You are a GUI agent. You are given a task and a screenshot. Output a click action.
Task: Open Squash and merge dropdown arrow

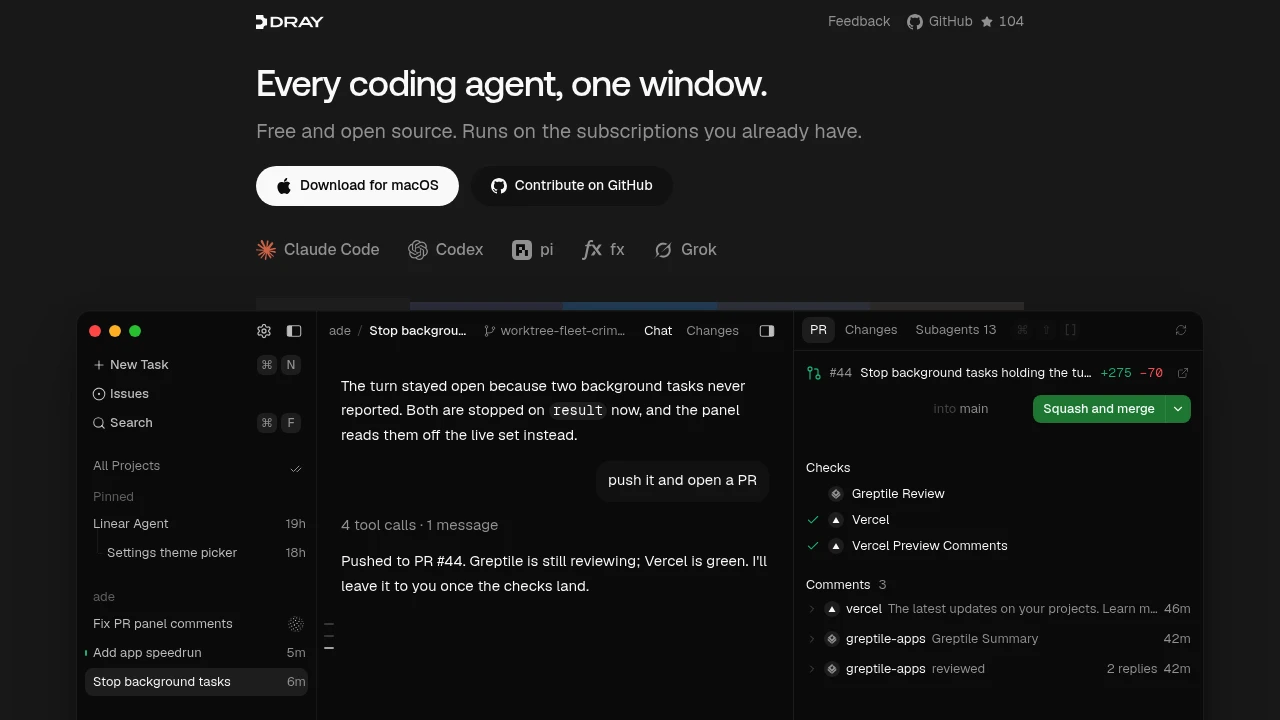(x=1178, y=409)
